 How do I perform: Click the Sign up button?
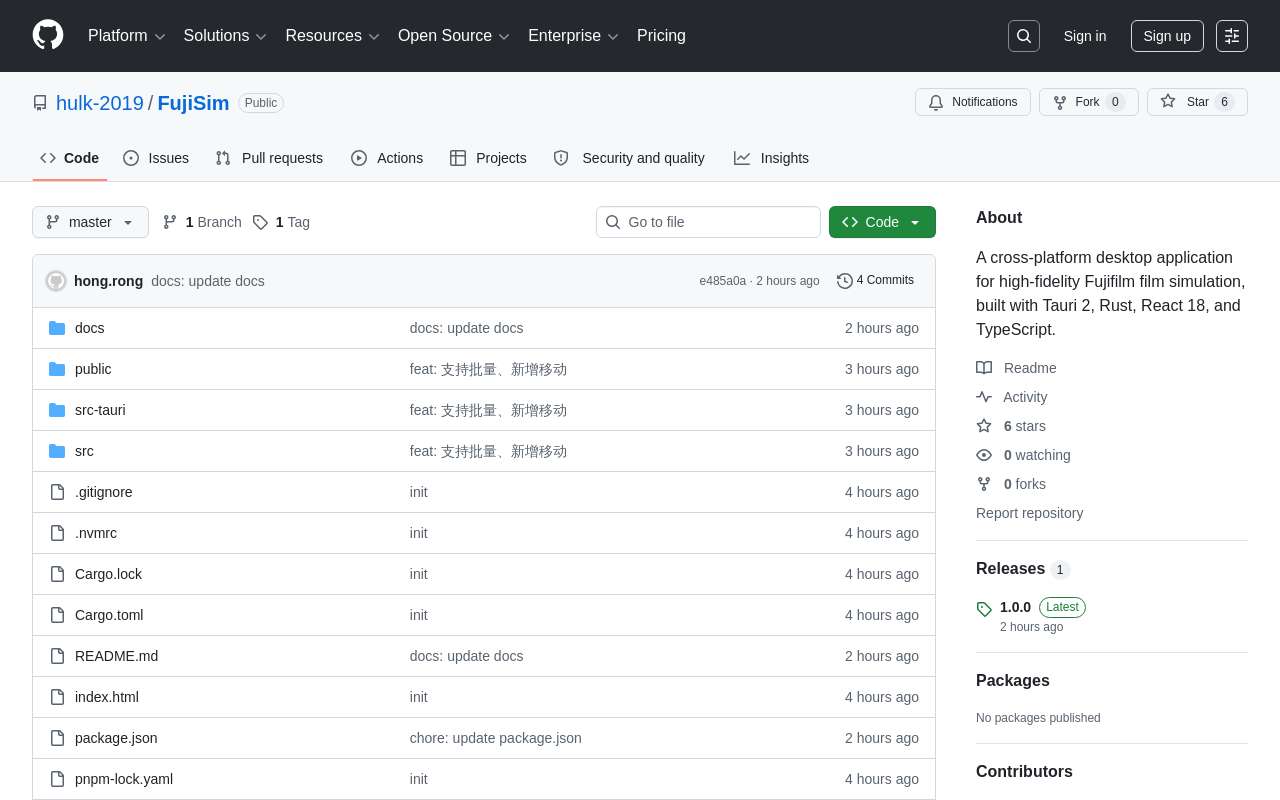[x=1167, y=36]
